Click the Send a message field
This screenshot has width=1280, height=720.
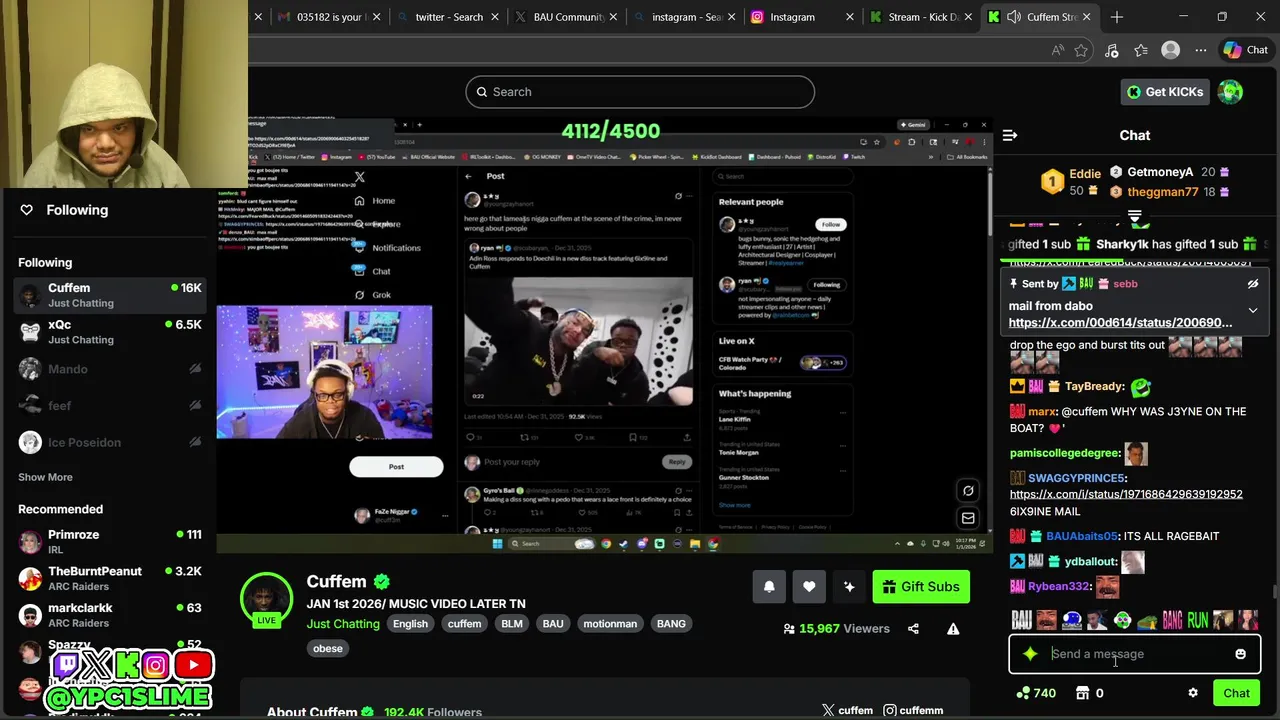(1134, 654)
